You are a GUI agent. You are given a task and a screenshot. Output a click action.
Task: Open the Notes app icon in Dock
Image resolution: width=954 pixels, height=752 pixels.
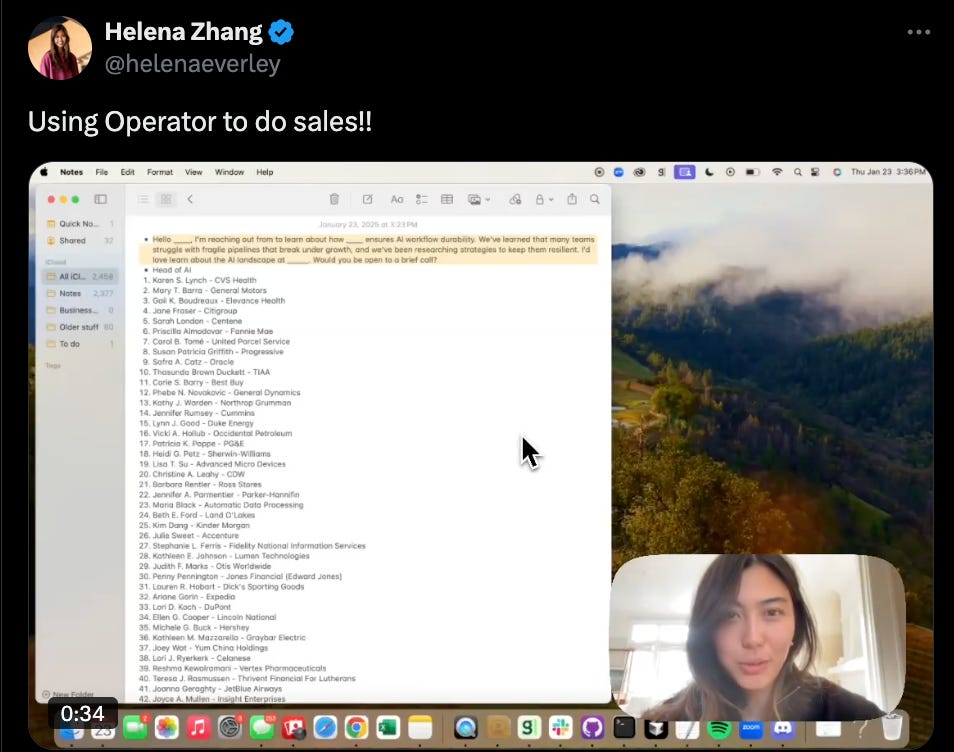coord(420,728)
